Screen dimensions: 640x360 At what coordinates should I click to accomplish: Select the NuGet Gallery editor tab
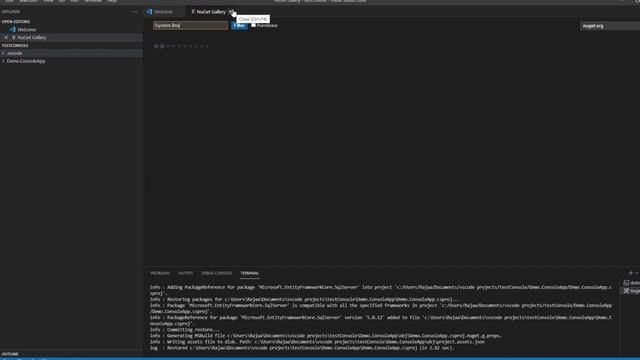(x=211, y=12)
